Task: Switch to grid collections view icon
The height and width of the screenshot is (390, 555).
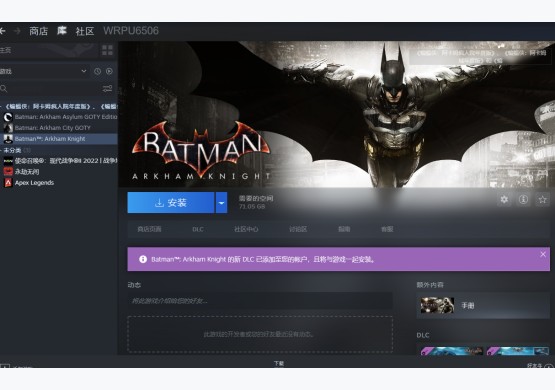Action: pyautogui.click(x=107, y=50)
